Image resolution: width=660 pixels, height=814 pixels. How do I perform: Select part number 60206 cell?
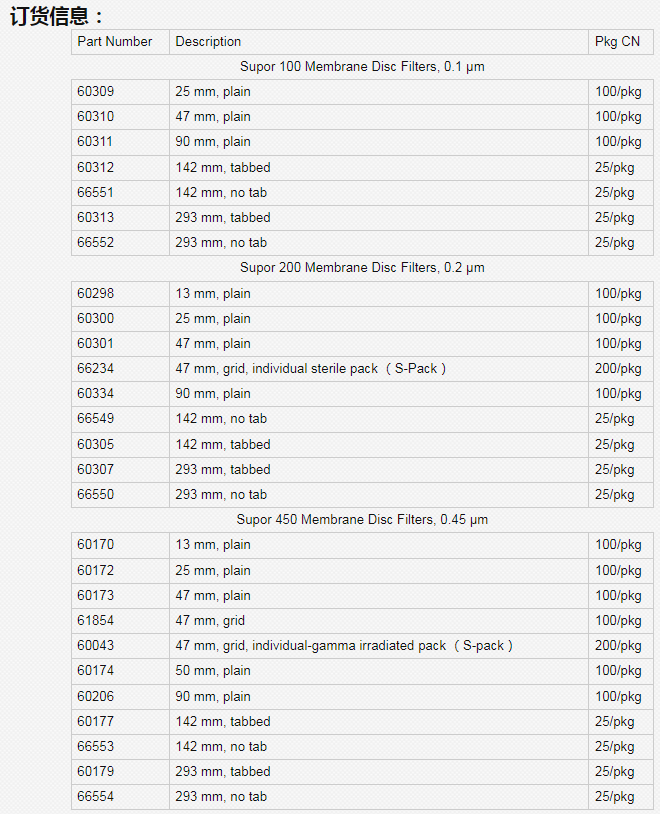[120, 697]
